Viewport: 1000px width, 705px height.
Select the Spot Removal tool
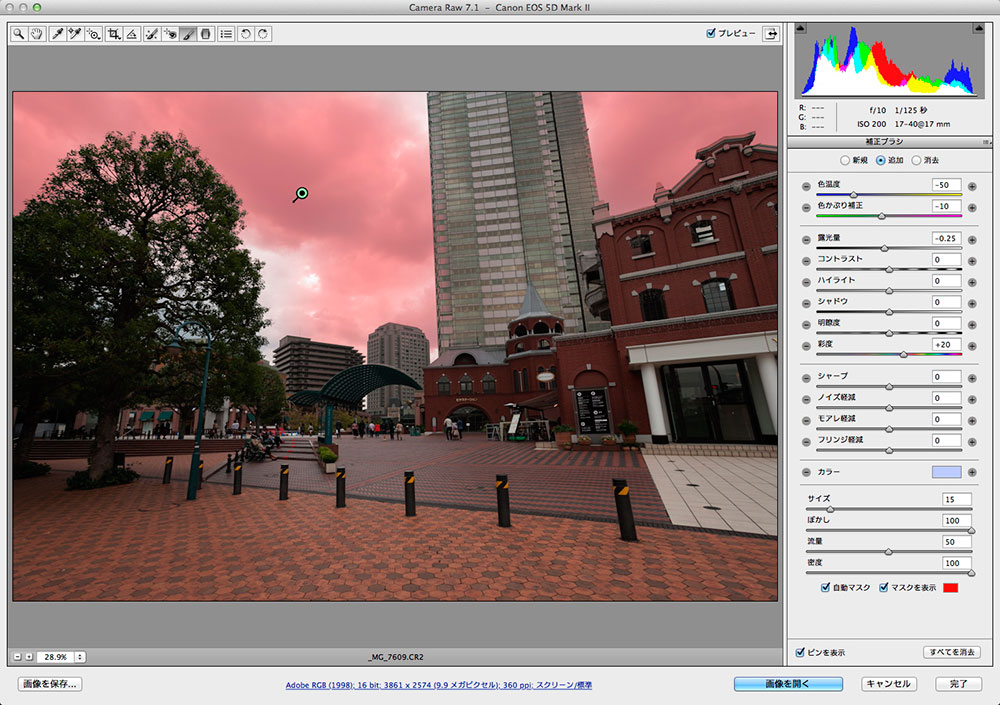pyautogui.click(x=152, y=34)
